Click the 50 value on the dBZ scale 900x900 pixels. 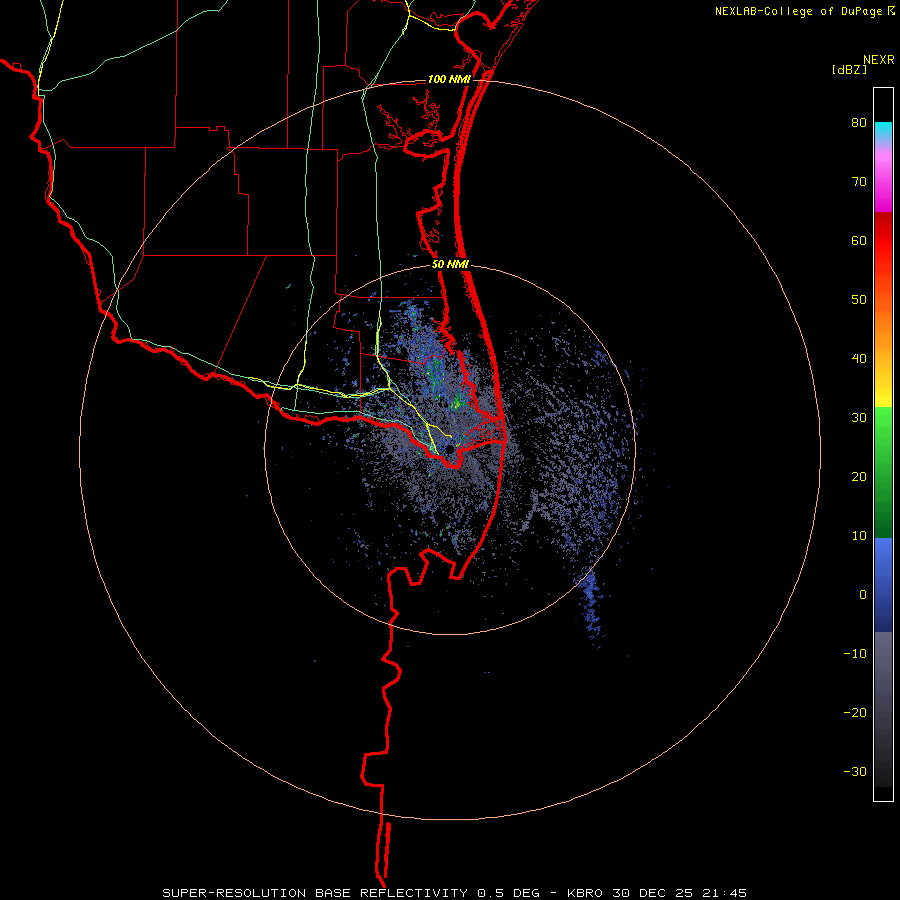coord(859,300)
